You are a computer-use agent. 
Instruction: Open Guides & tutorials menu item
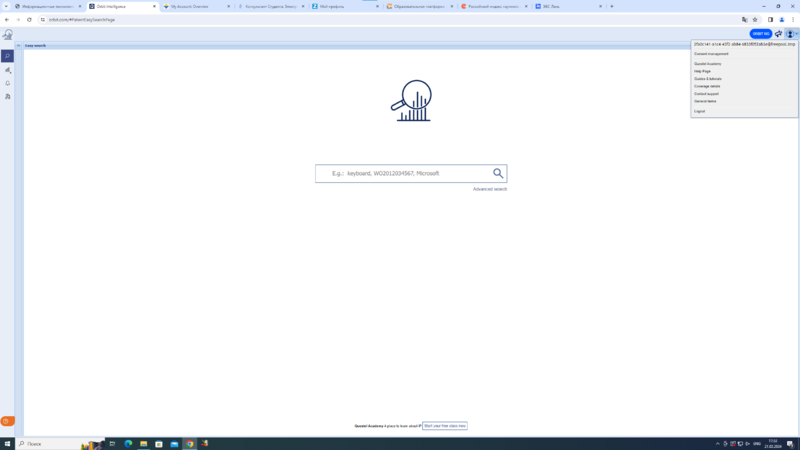point(707,79)
